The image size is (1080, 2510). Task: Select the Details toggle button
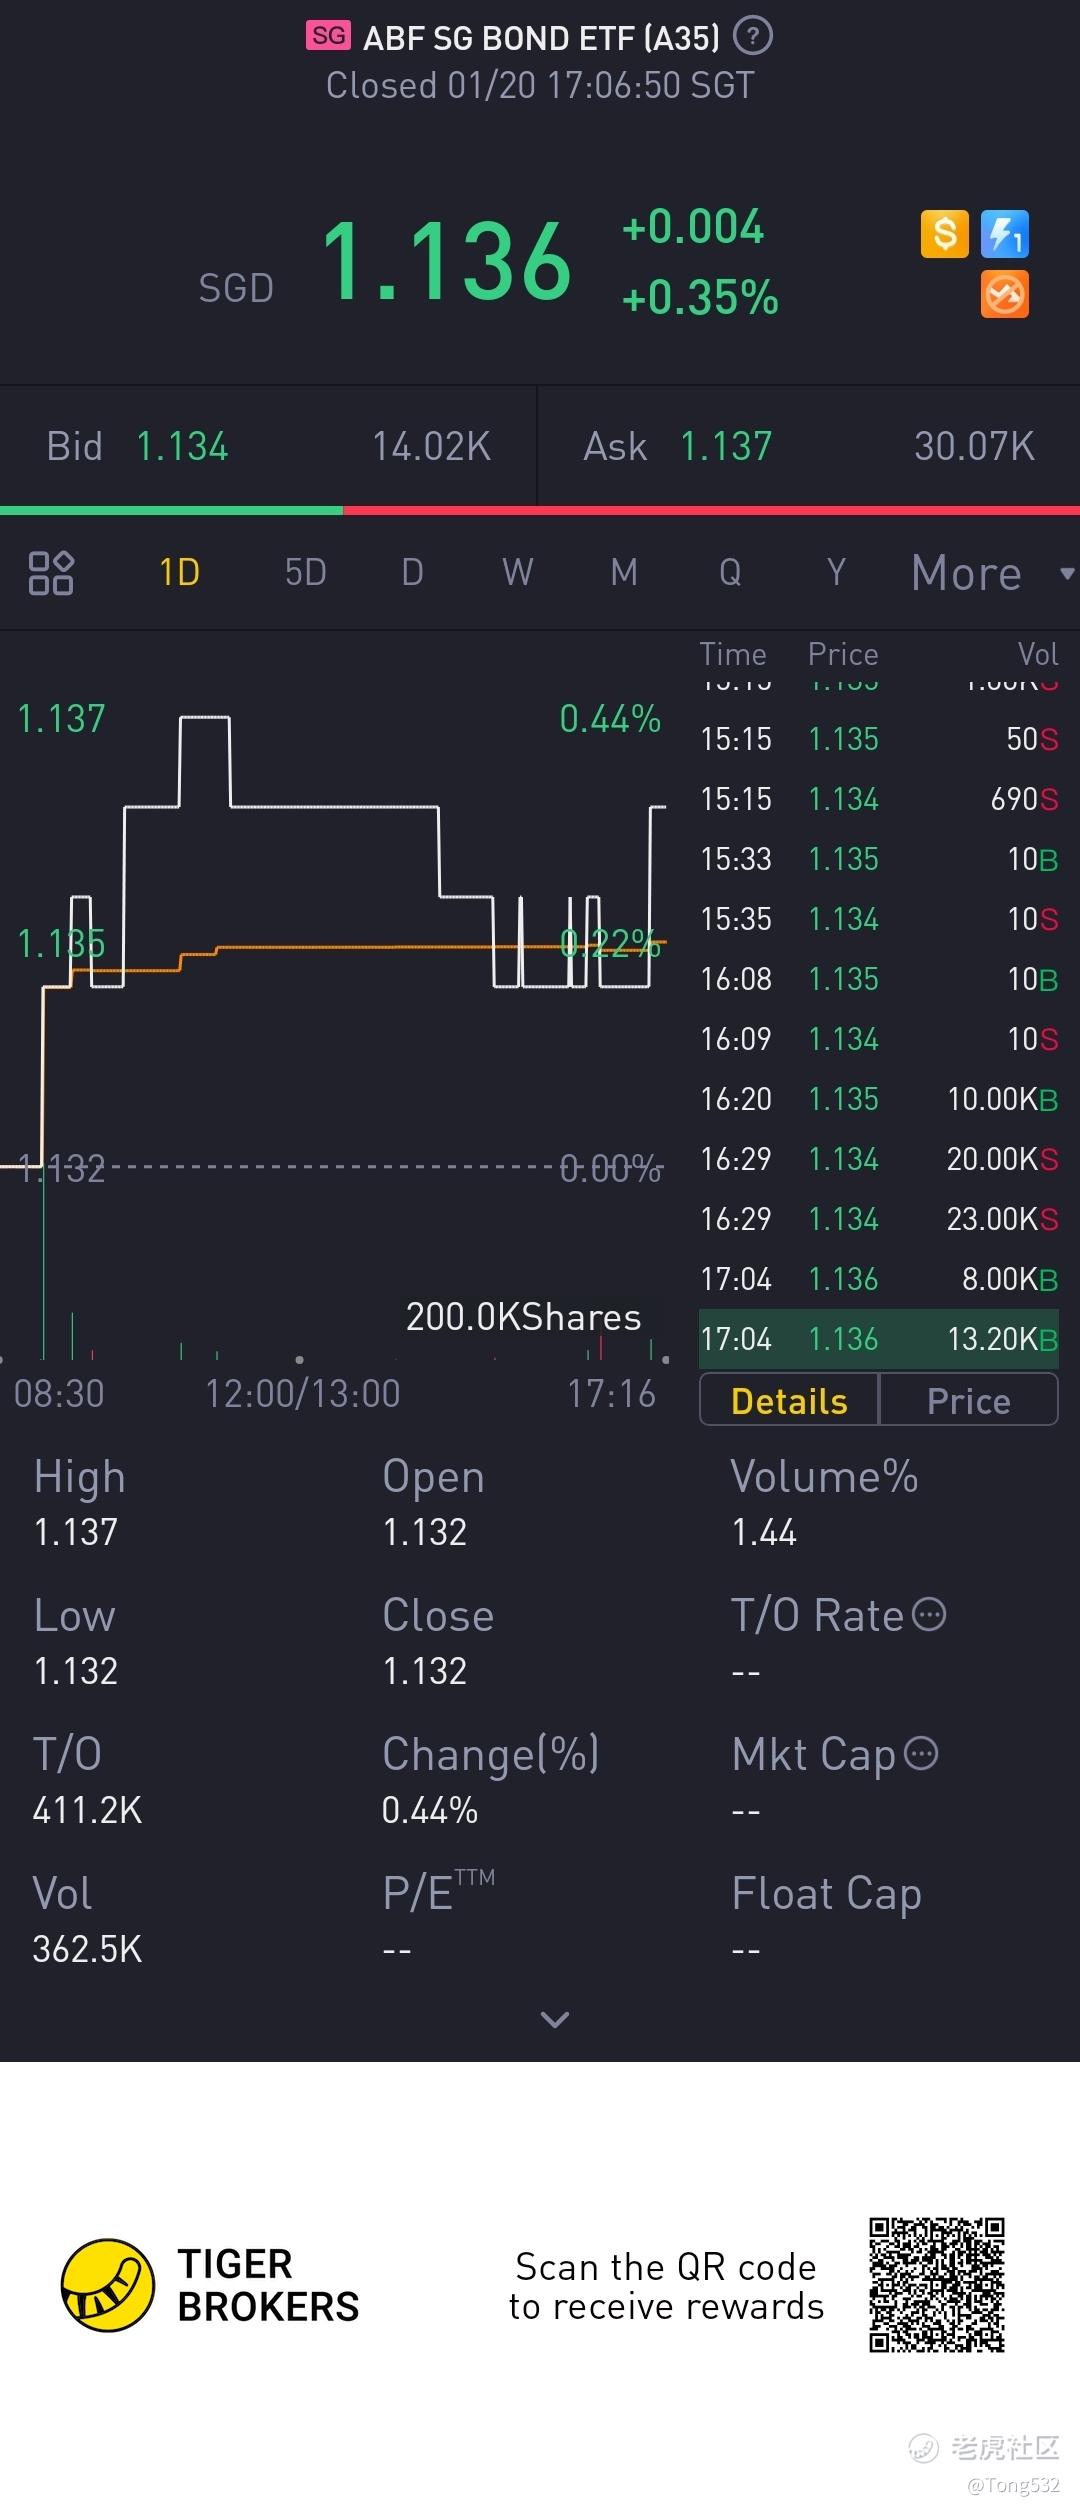[789, 1400]
